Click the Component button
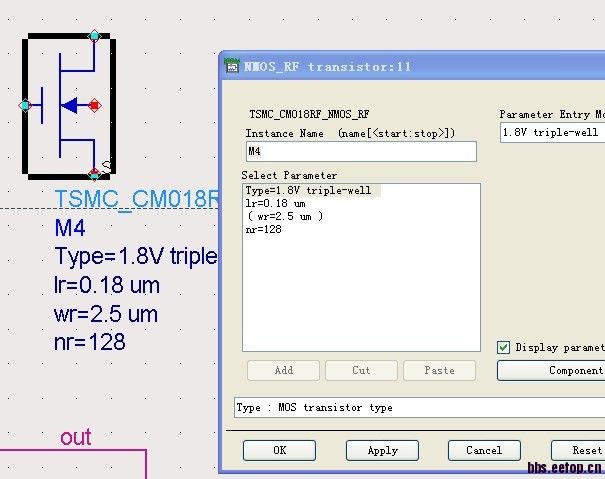 [x=551, y=371]
